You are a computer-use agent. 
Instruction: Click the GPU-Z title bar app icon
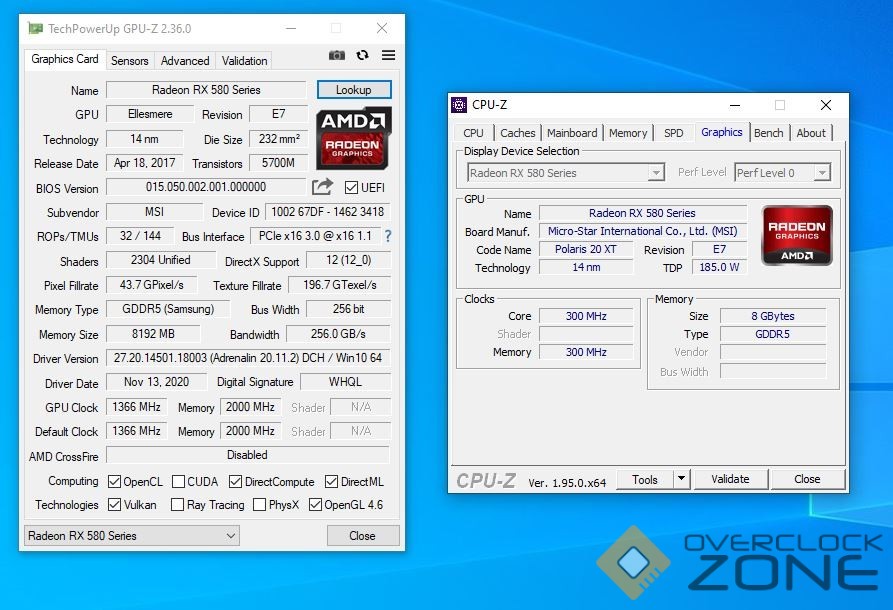coord(35,29)
